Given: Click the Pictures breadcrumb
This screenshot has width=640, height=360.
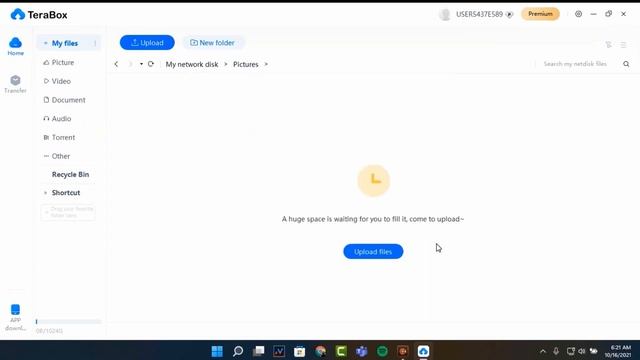Looking at the screenshot, I should pos(246,64).
